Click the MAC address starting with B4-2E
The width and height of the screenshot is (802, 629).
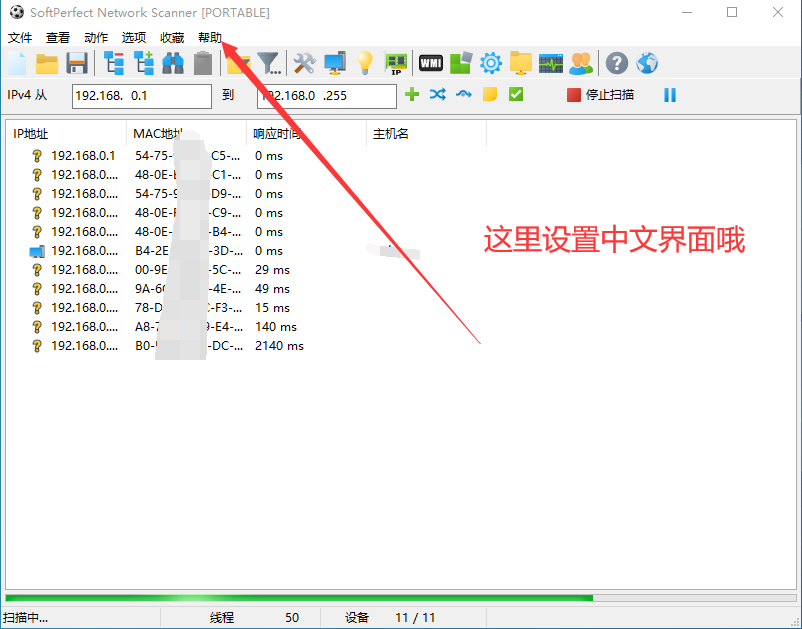click(189, 251)
